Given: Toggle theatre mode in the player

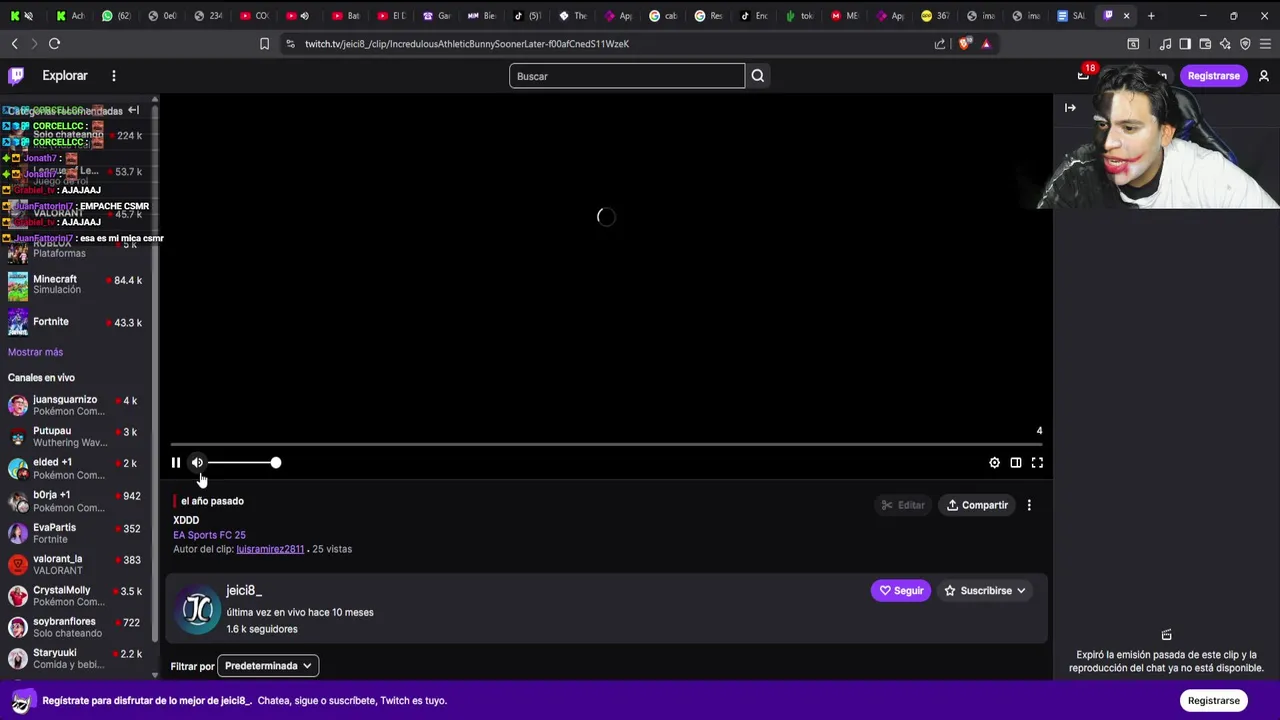Looking at the screenshot, I should pos(1016,463).
